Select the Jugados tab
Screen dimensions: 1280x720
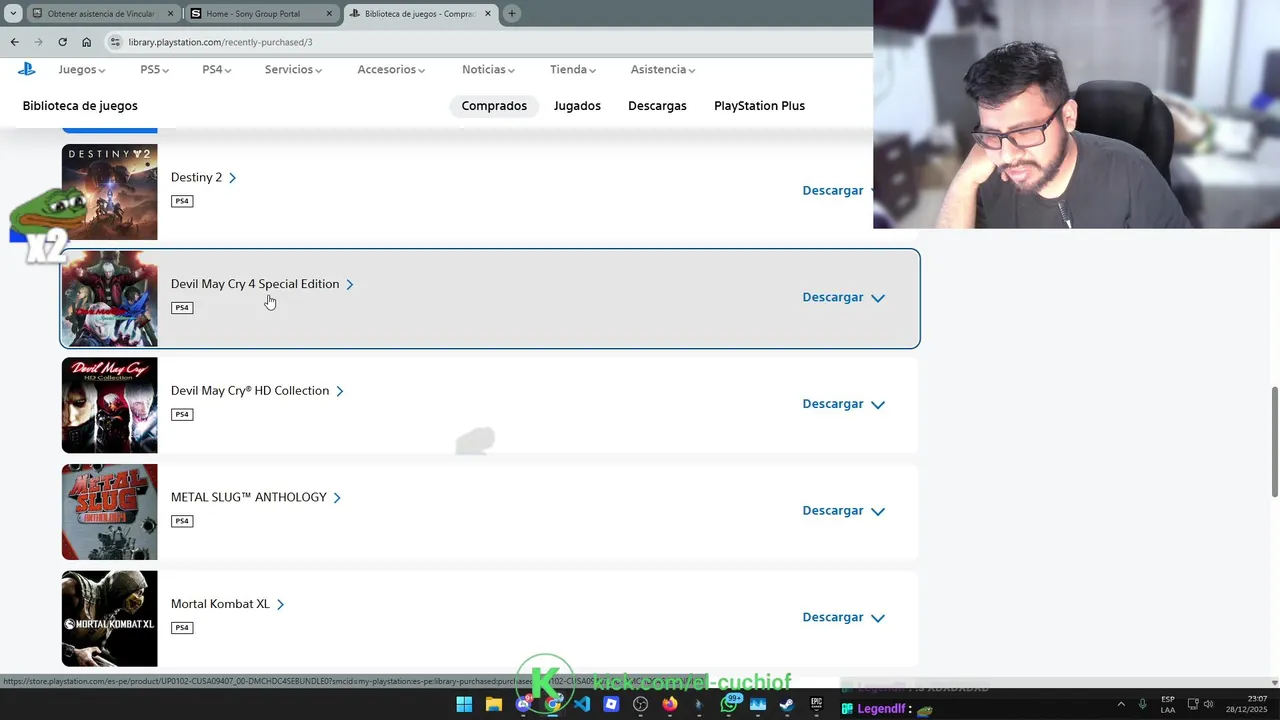point(577,106)
